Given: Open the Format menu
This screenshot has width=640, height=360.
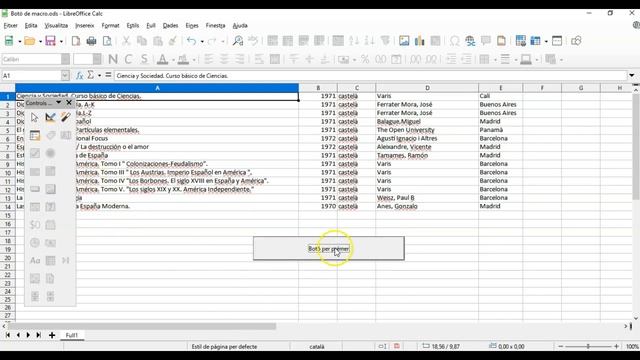Looking at the screenshot, I should (110, 25).
